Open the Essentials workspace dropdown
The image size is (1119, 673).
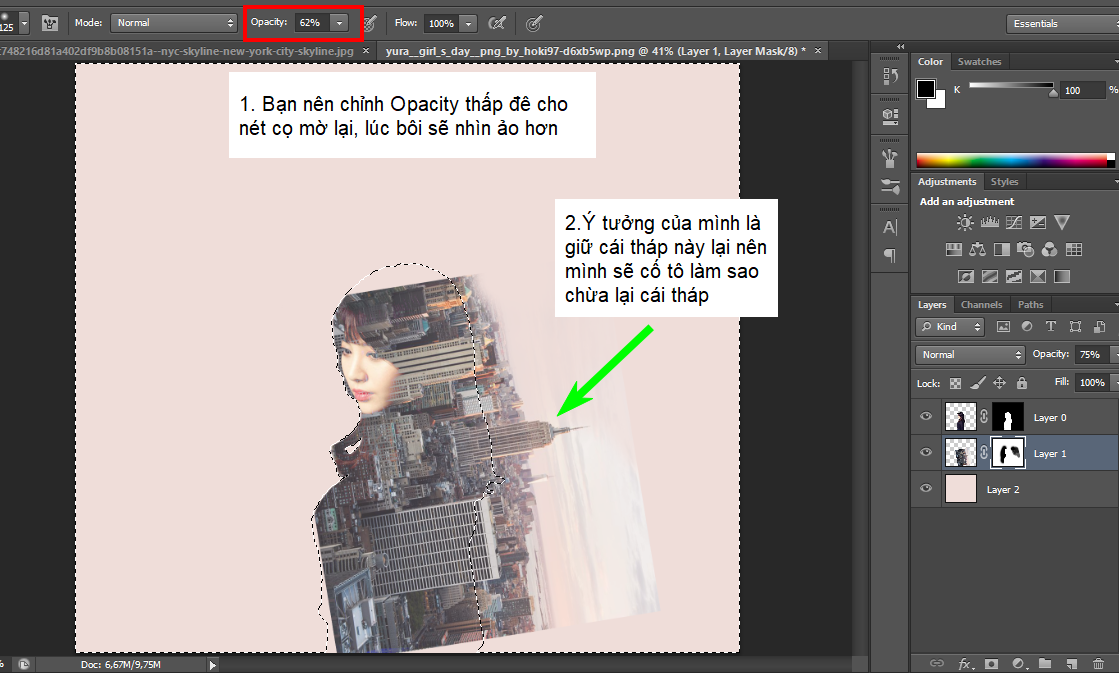click(x=1060, y=23)
